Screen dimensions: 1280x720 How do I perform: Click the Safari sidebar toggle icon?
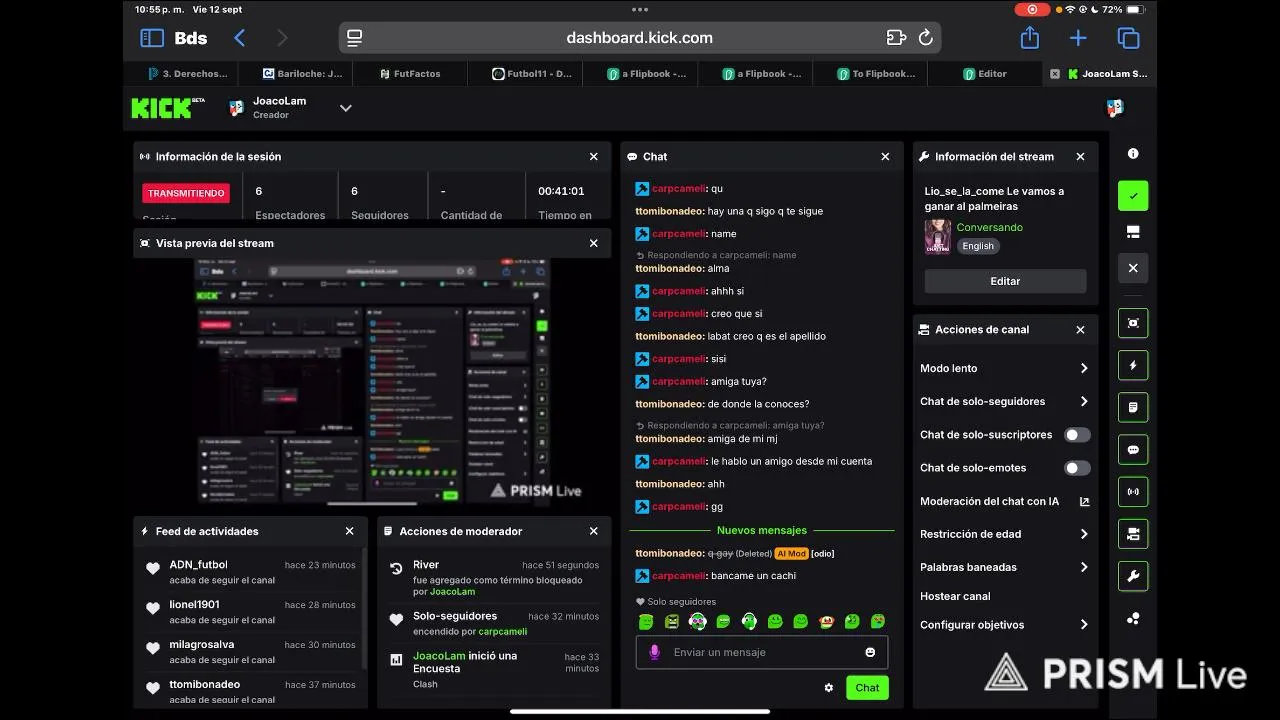[152, 38]
